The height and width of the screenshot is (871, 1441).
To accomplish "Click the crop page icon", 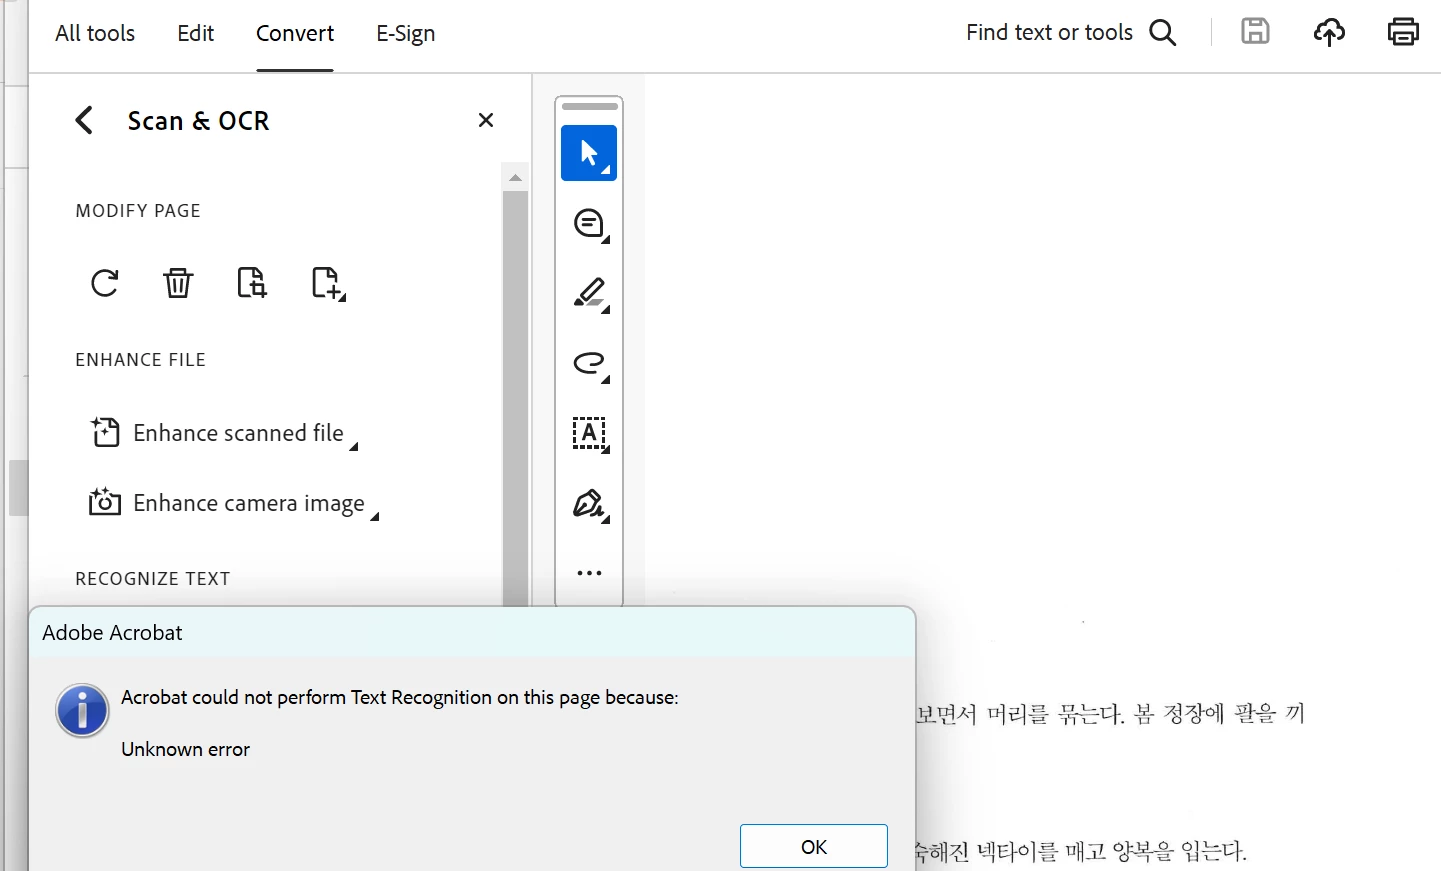I will pyautogui.click(x=252, y=283).
